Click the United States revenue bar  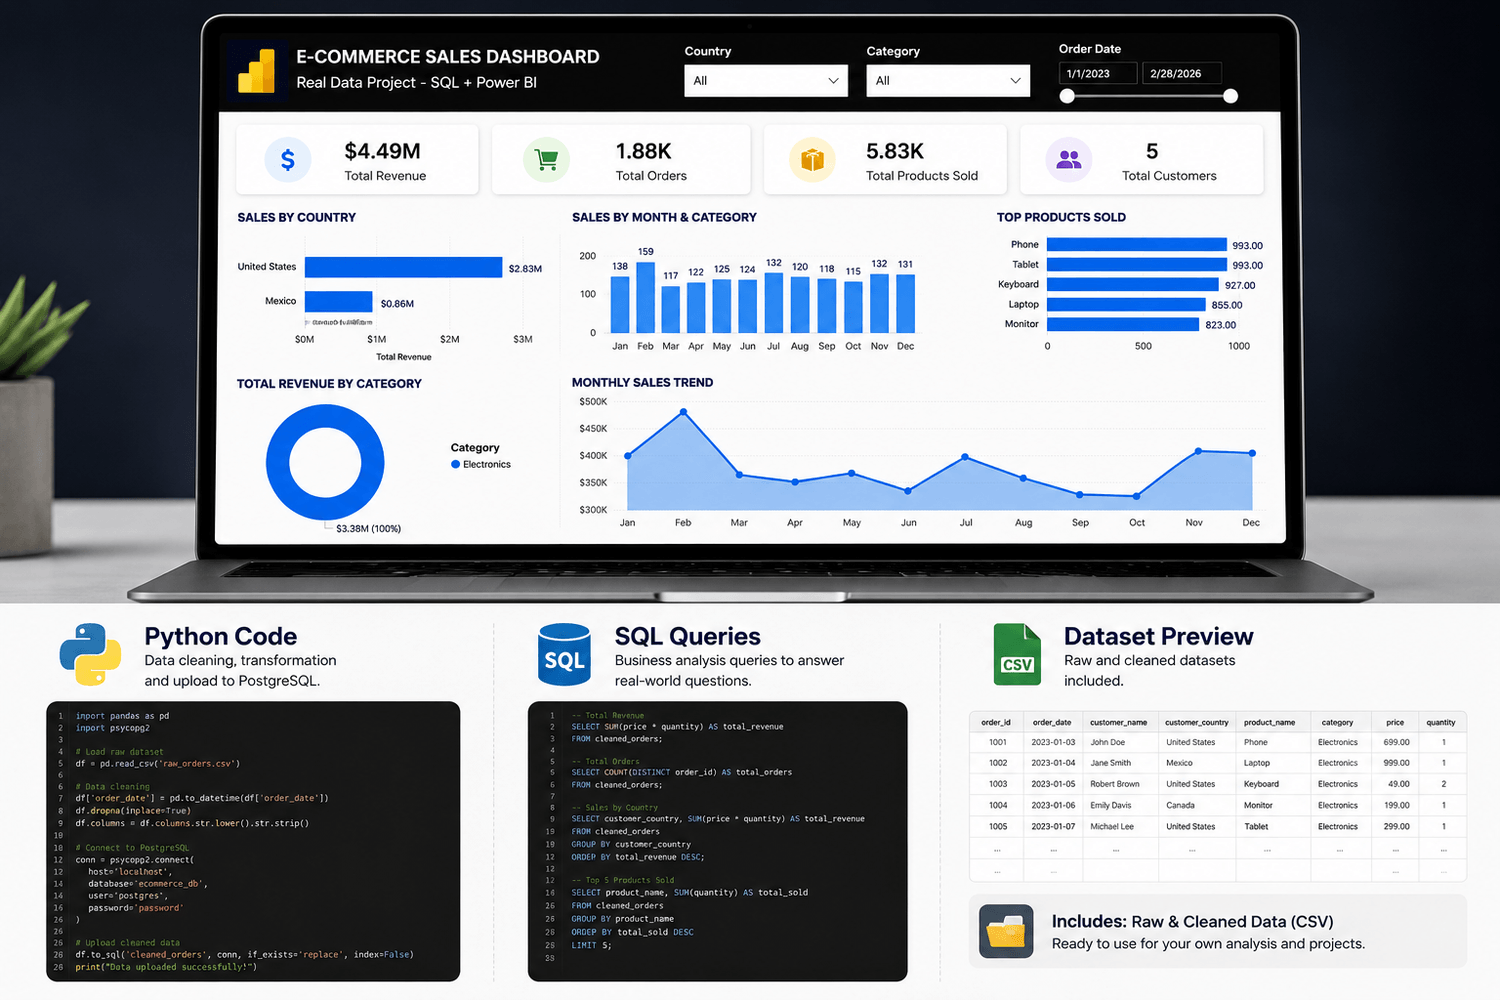click(x=404, y=267)
